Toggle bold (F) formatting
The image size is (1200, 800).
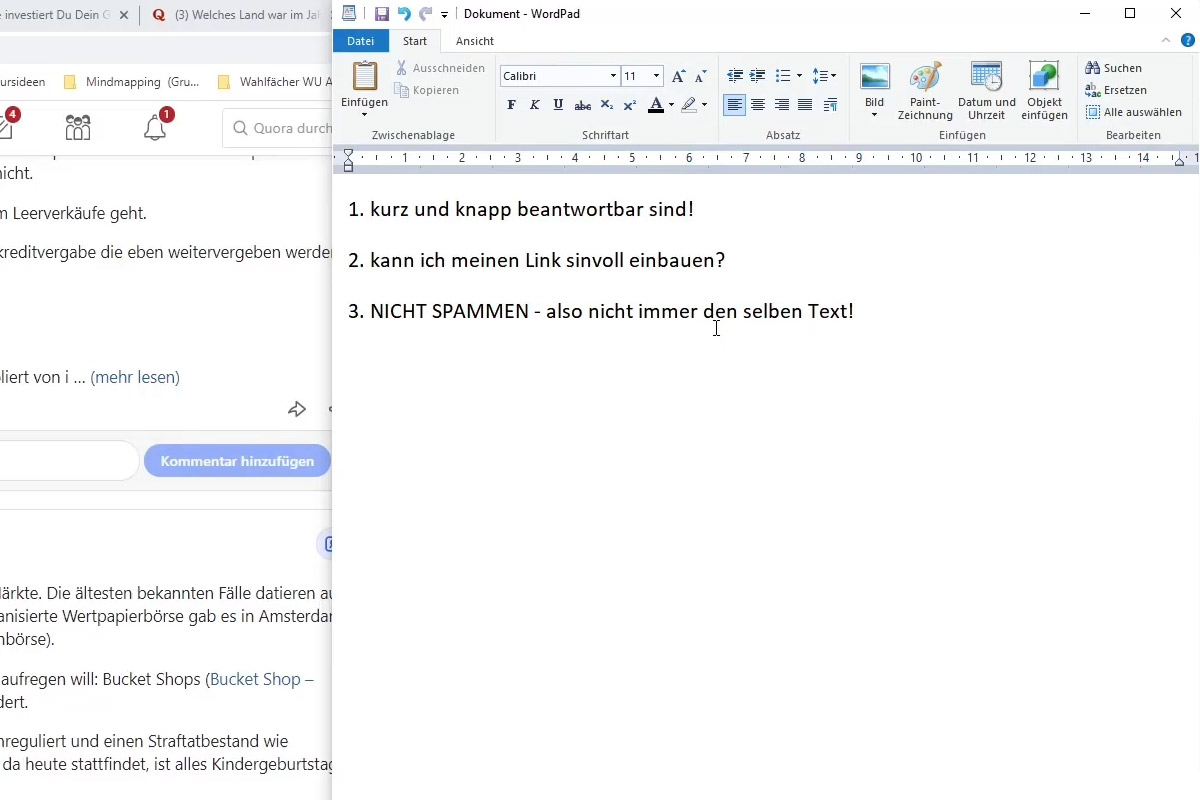(512, 105)
